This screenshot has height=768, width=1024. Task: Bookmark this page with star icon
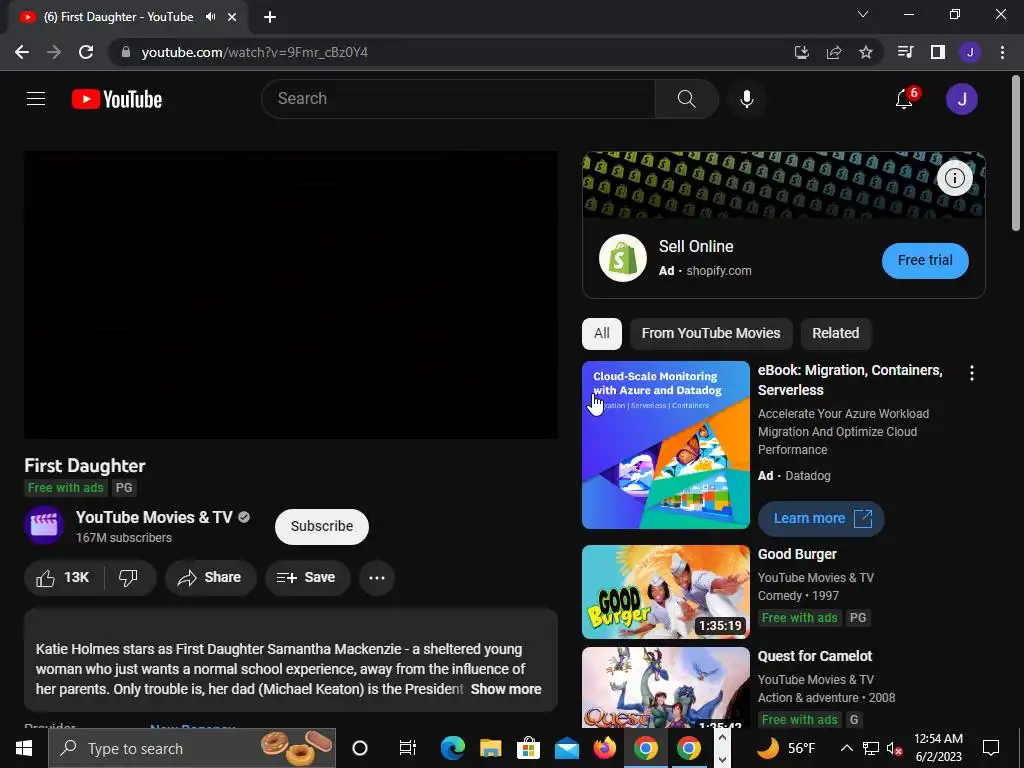pos(866,52)
